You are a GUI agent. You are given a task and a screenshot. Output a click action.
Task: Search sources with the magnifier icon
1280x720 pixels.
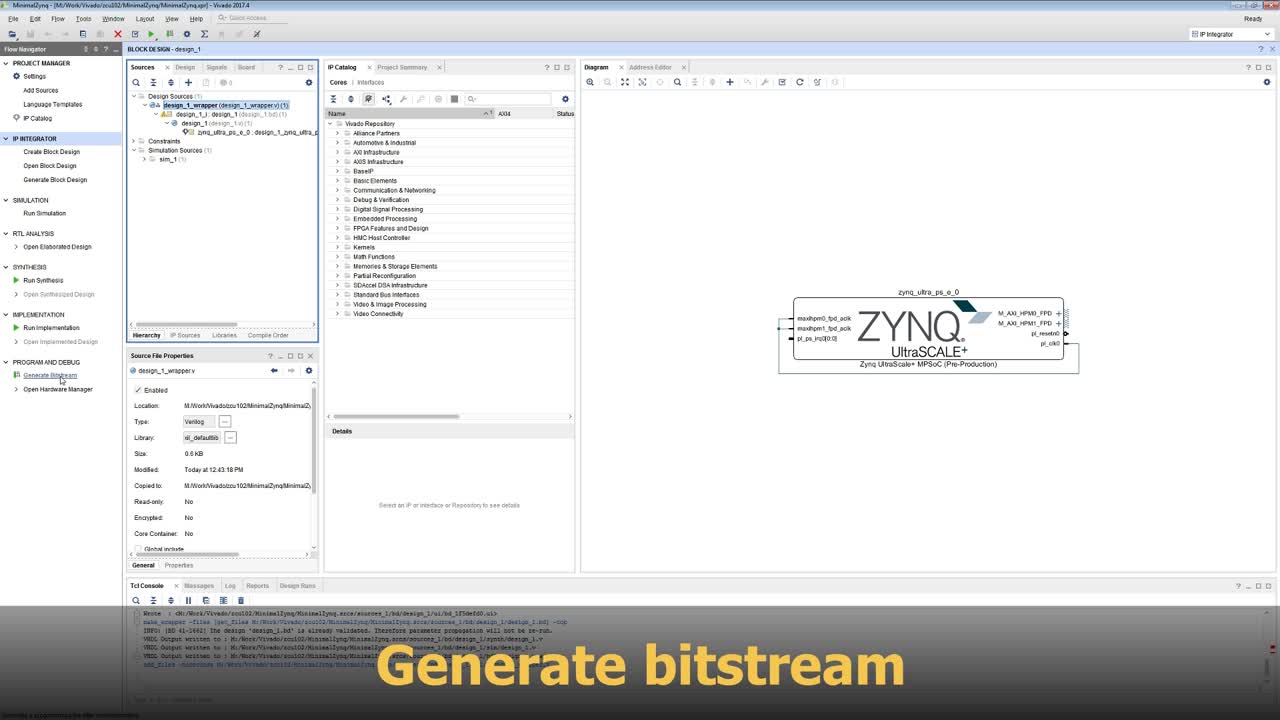(136, 83)
